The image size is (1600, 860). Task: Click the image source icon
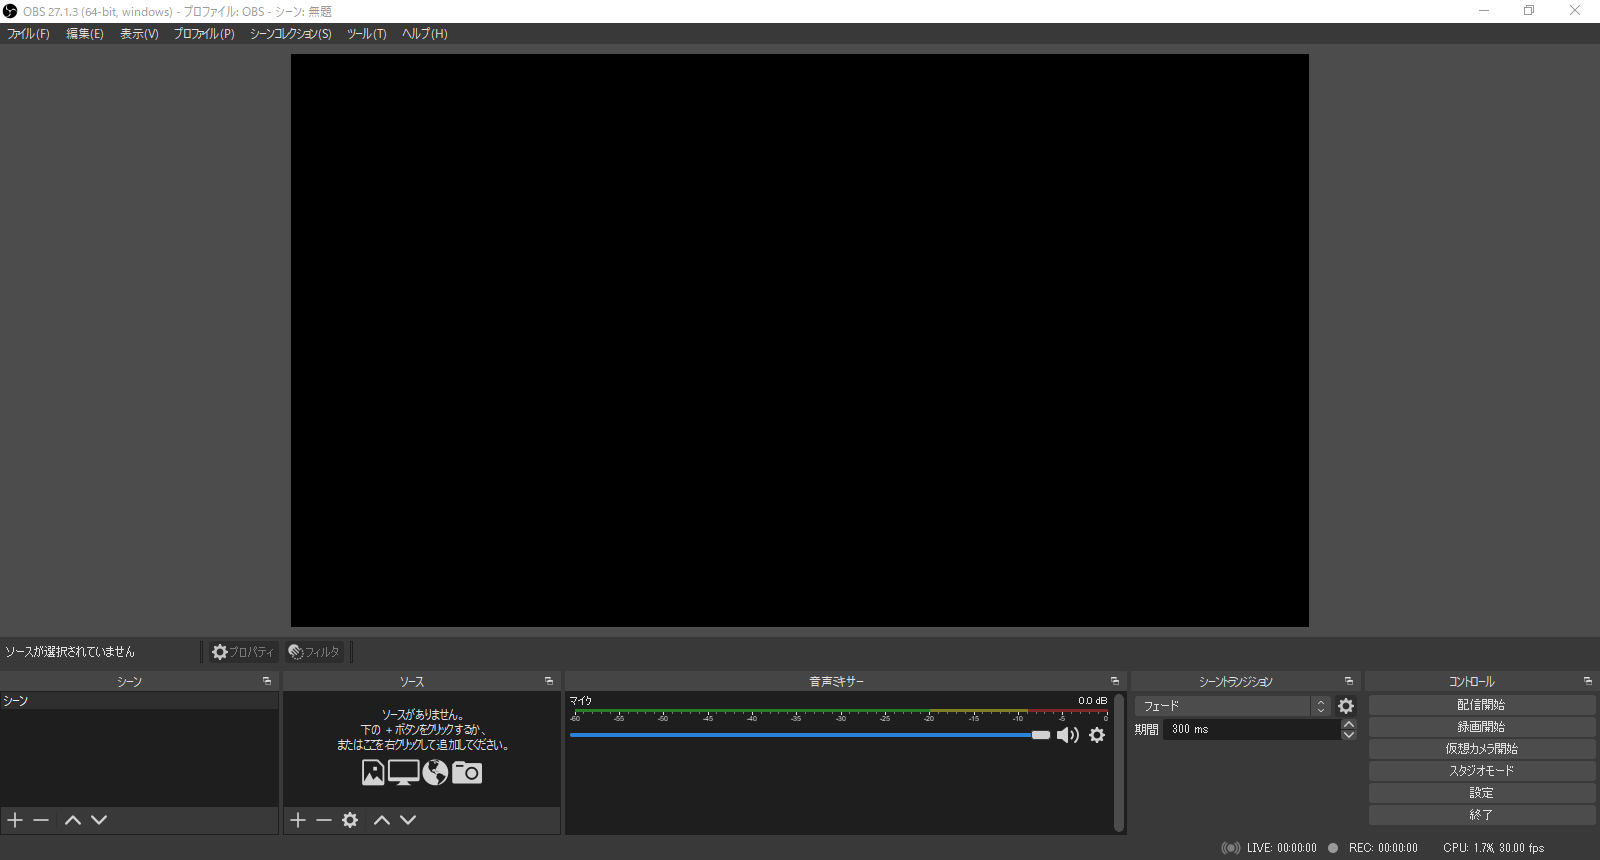click(373, 772)
